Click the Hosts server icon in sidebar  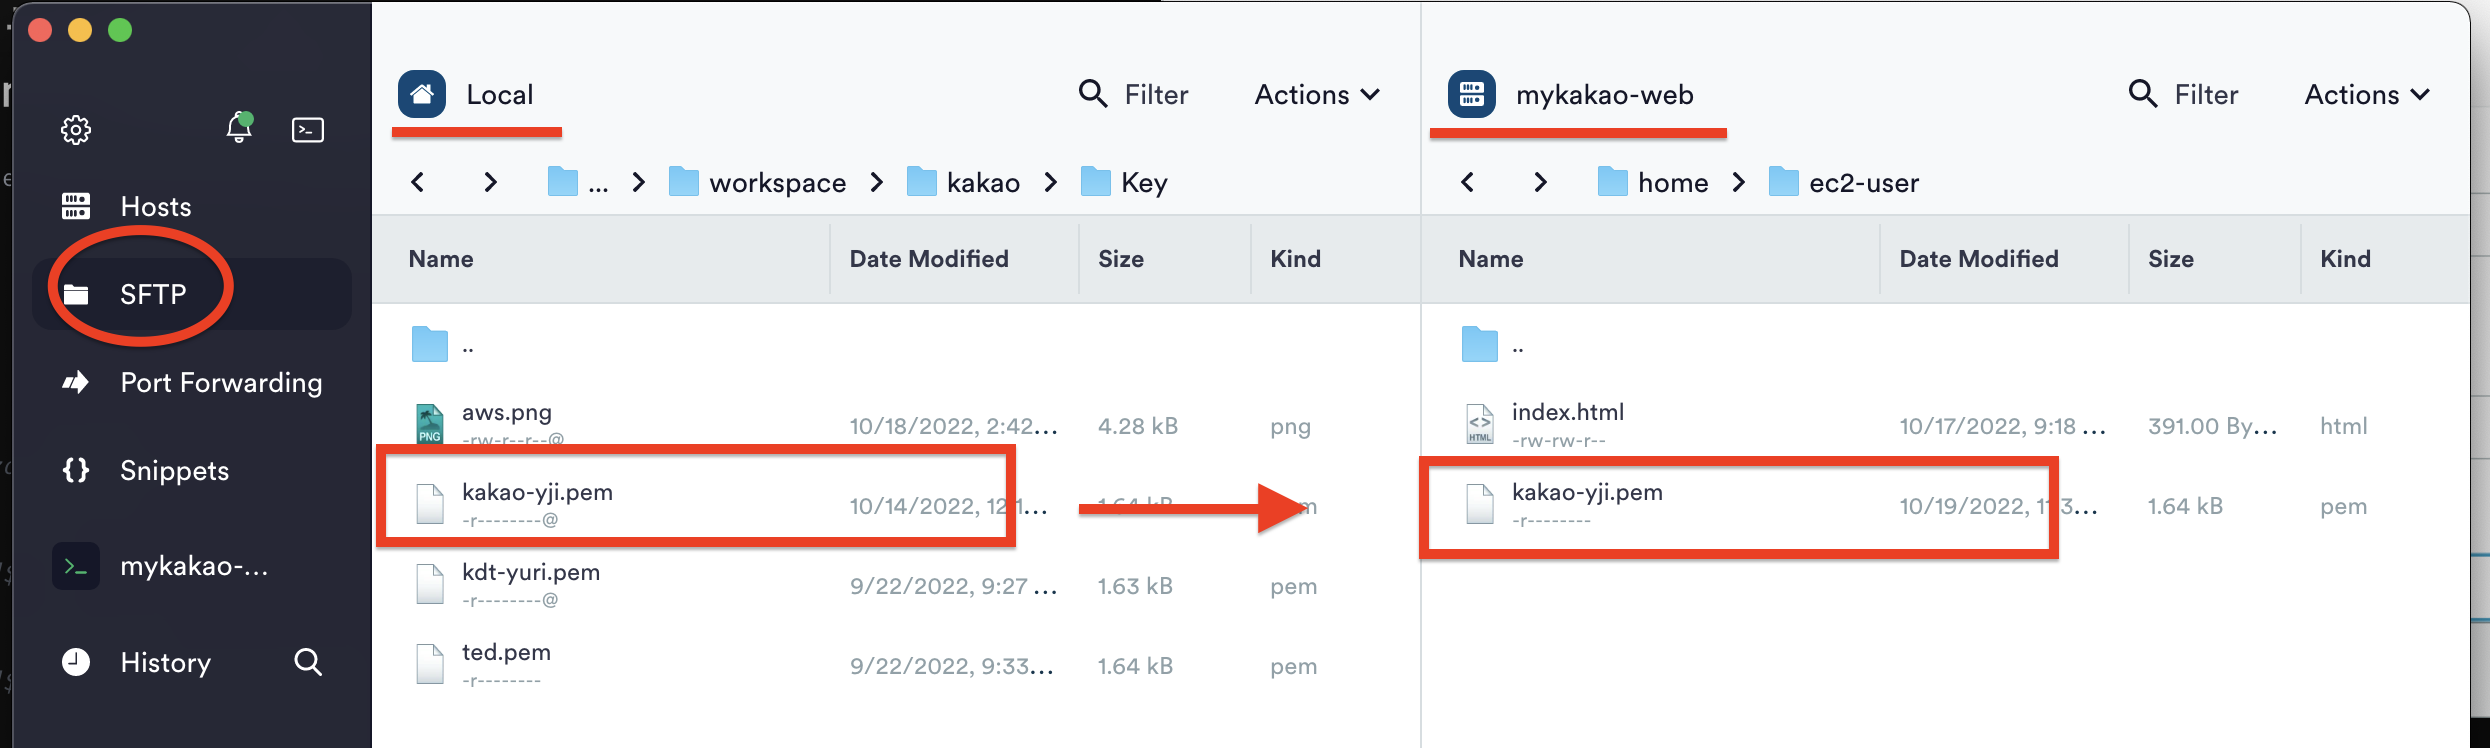click(76, 206)
